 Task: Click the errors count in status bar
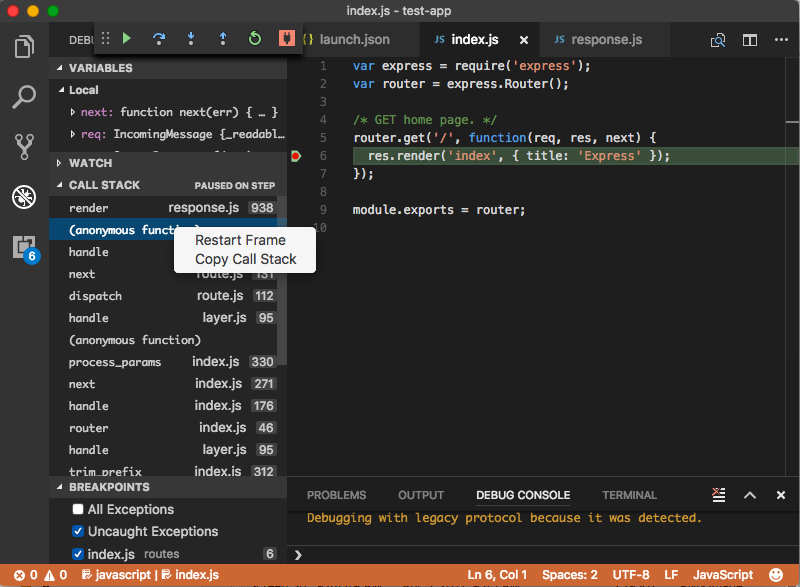click(26, 575)
